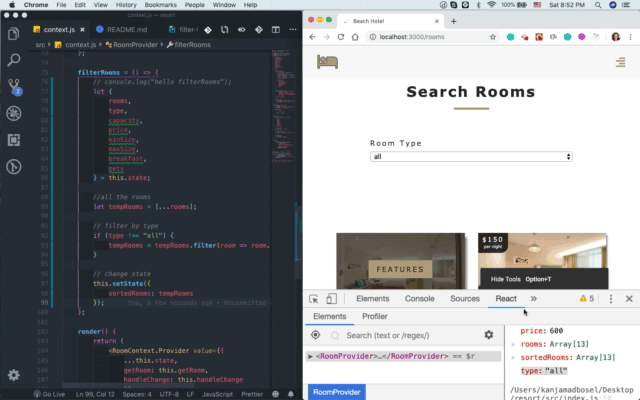Click filterRooms in editor breadcrumb
The height and width of the screenshot is (400, 640).
click(x=189, y=45)
